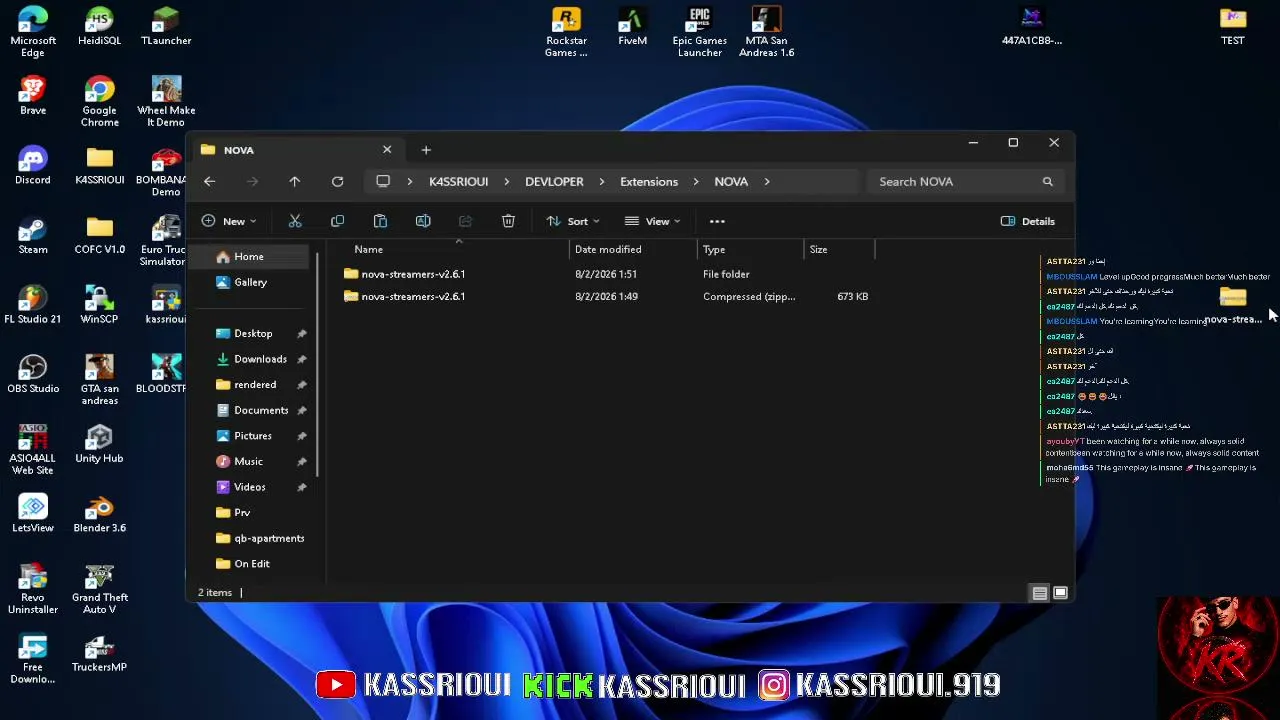Add a new Explorer tab

[x=426, y=150]
